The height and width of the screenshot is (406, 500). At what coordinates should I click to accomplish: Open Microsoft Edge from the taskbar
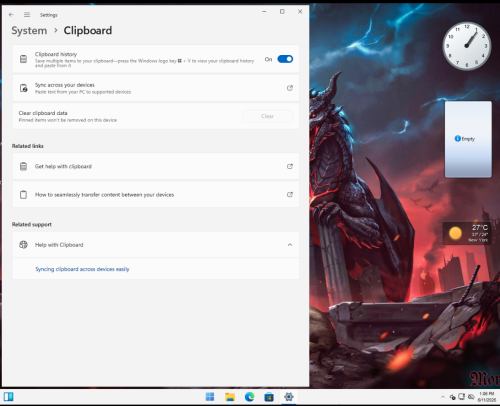249,397
